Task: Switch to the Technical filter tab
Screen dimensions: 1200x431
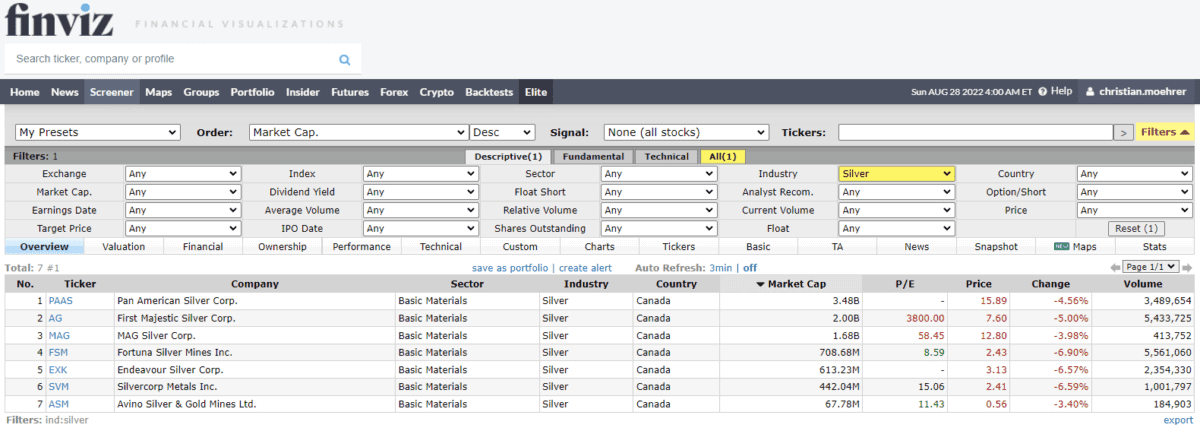Action: point(667,156)
